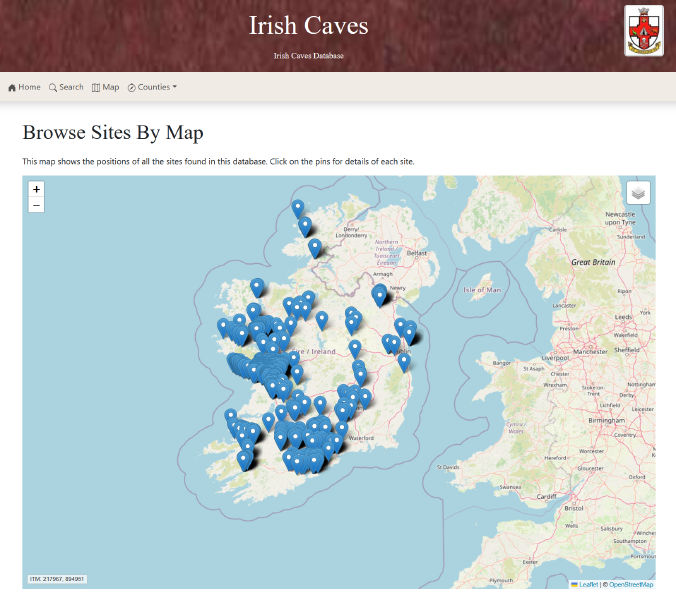Select the isolated pin in north Mayo
Screen dimensions: 676x600
(x=257, y=288)
